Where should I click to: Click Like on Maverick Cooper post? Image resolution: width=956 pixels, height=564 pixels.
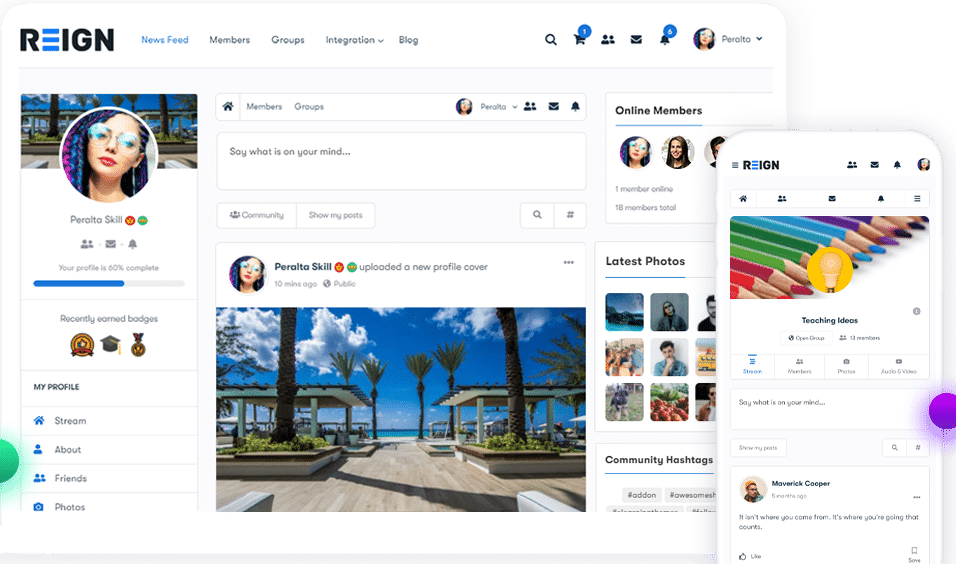click(x=750, y=556)
